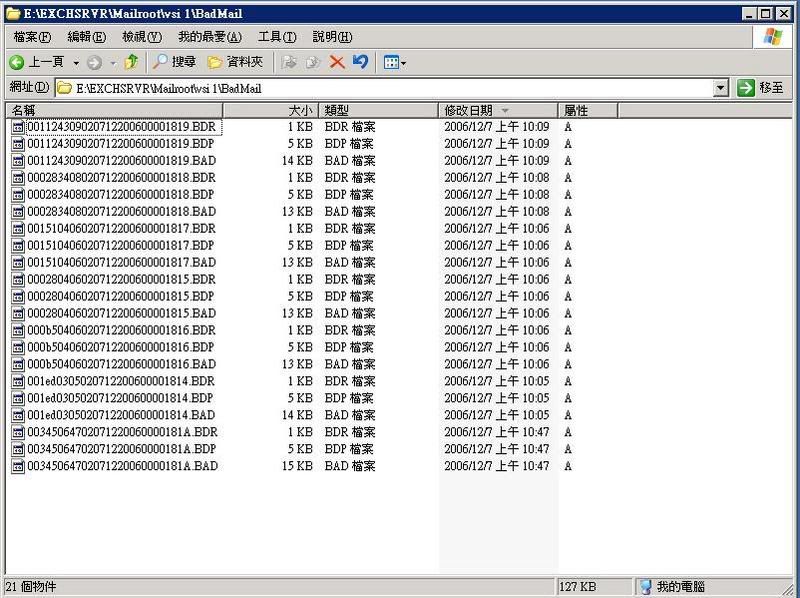The image size is (800, 598).
Task: Open the 工具(T) menu
Action: click(277, 37)
